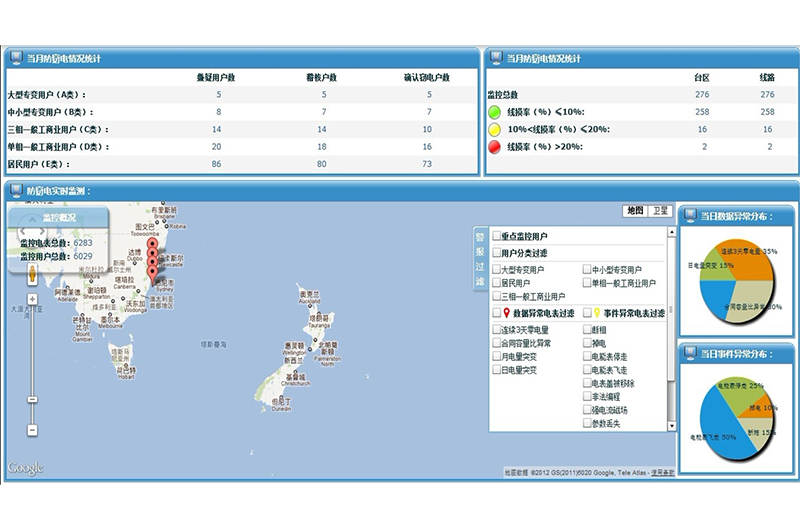
Task: Click the topmost red map marker pin
Action: click(x=152, y=244)
